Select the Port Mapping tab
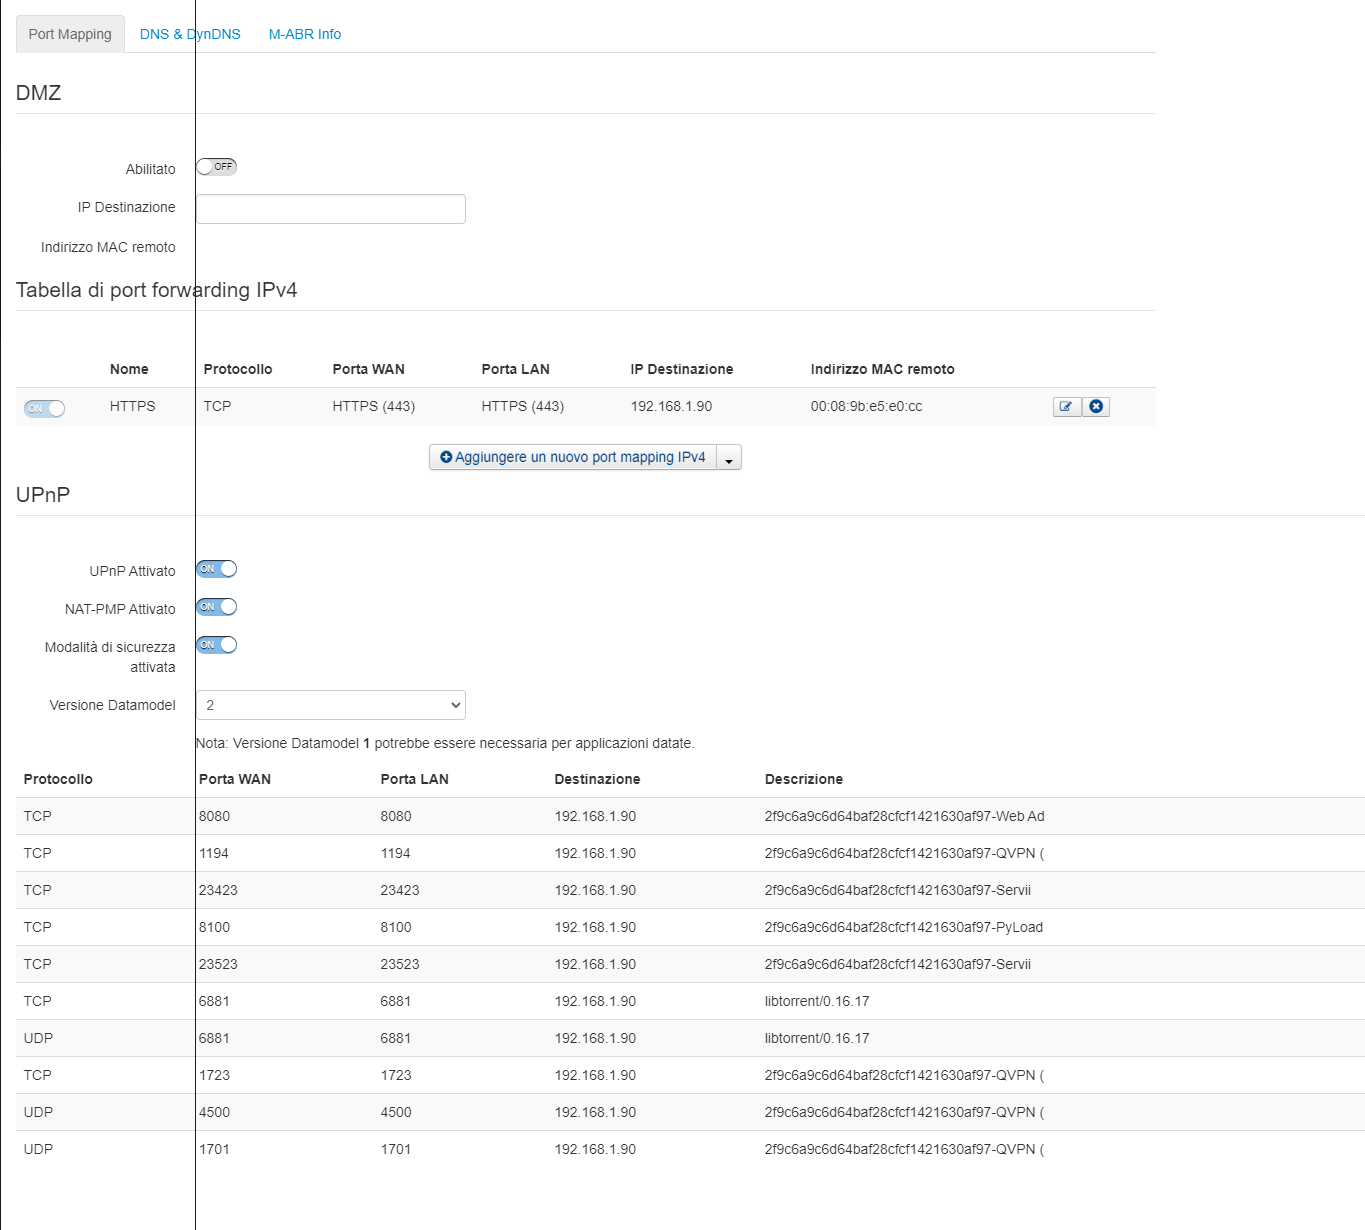 70,34
